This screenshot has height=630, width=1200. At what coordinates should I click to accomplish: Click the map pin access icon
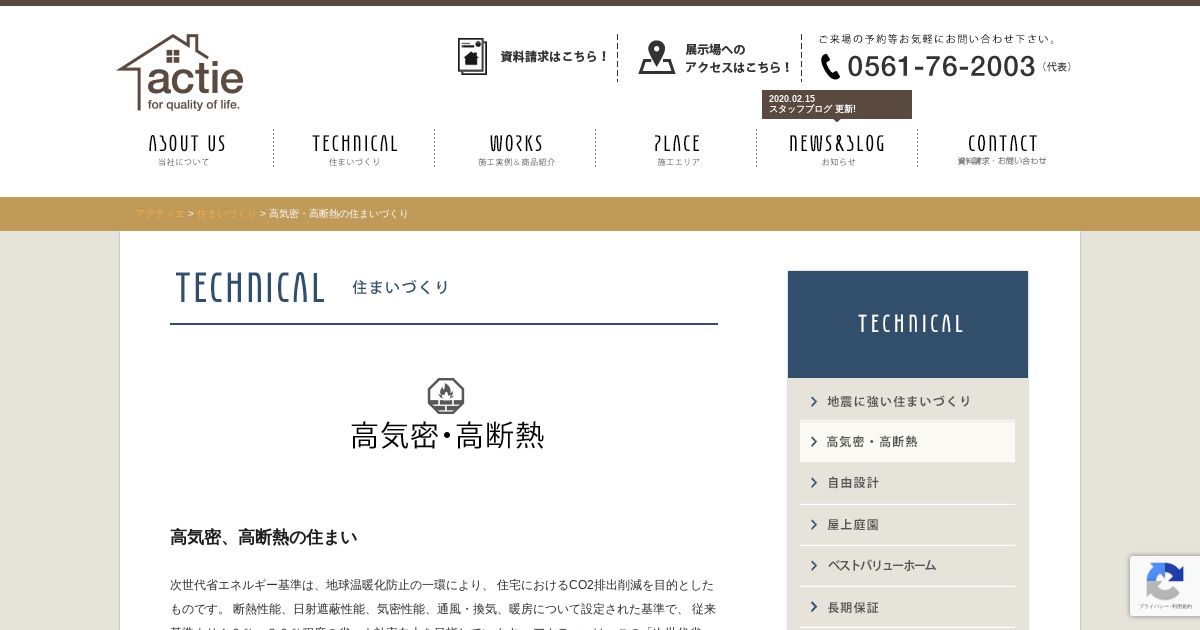point(657,57)
